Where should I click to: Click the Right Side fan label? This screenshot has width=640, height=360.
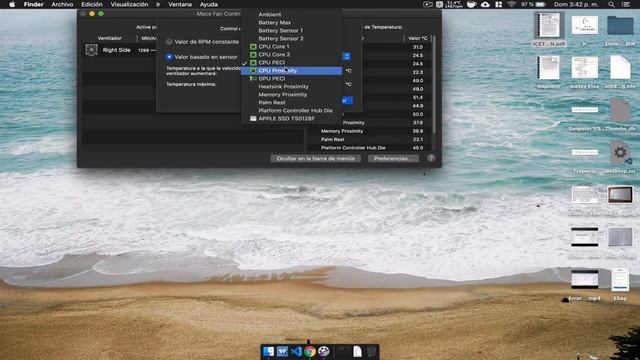pos(117,50)
